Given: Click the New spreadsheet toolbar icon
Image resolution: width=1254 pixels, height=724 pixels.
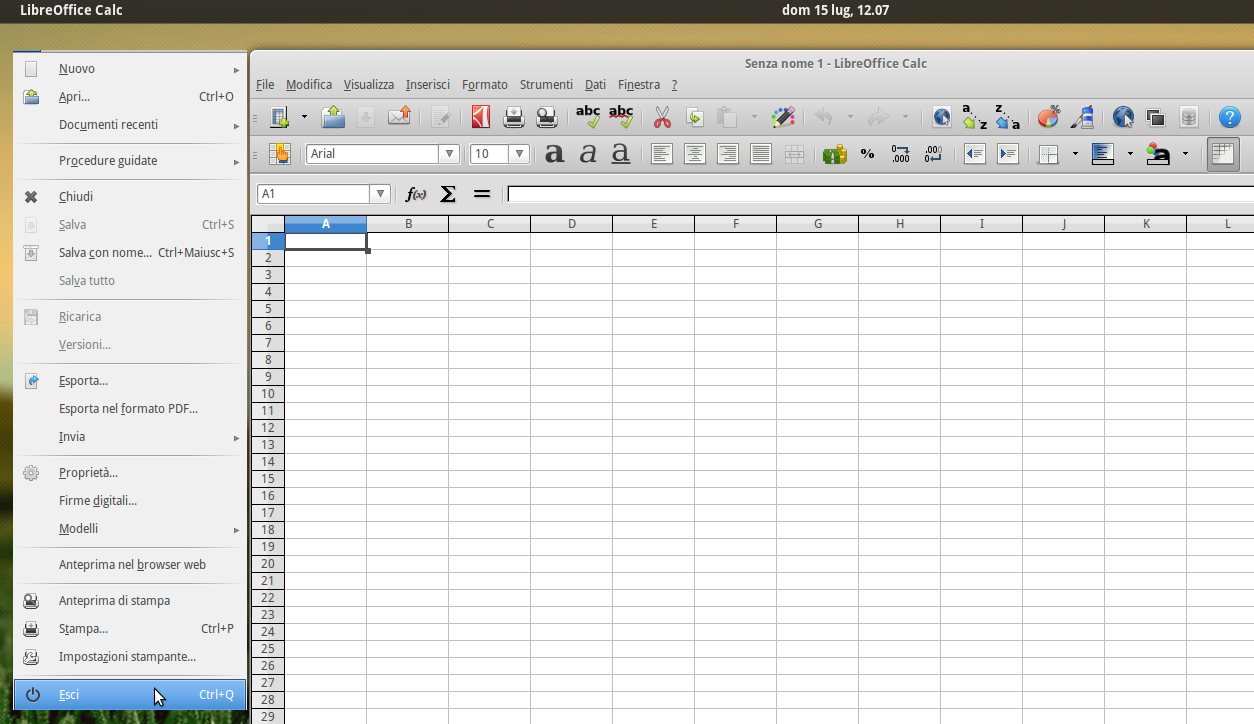Looking at the screenshot, I should [x=279, y=117].
